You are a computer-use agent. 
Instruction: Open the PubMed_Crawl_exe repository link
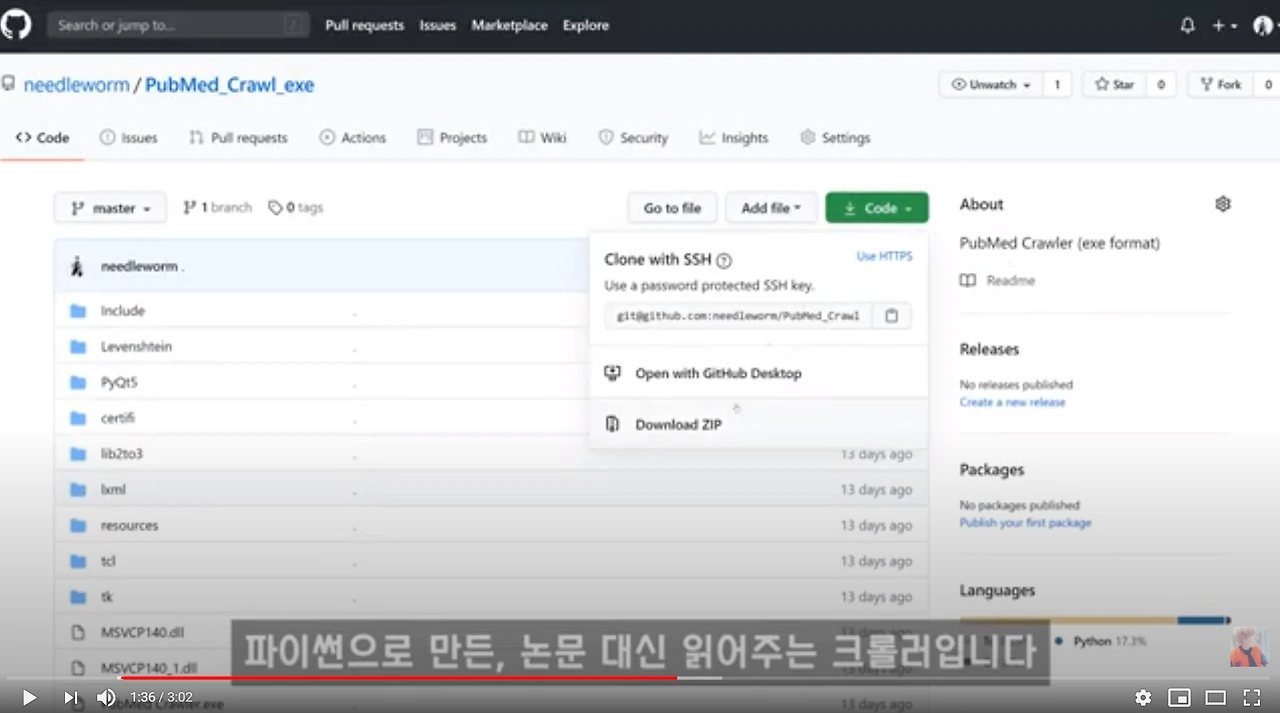tap(230, 85)
